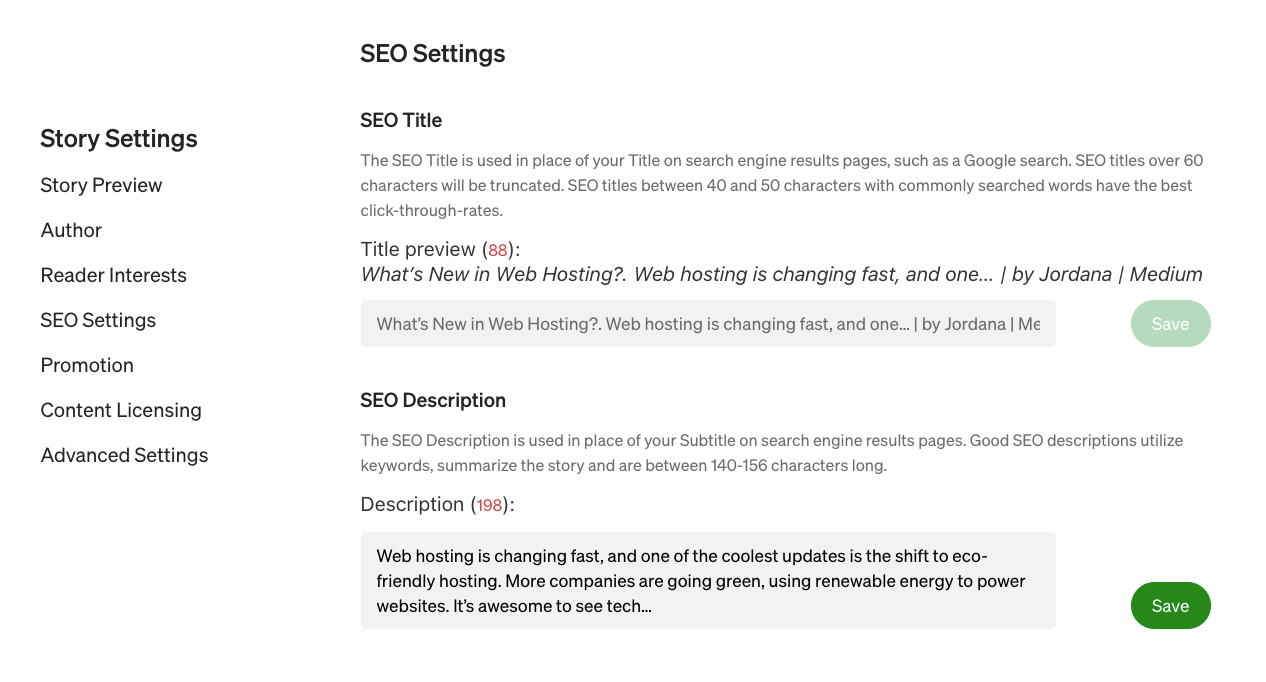Click the red description character count 198

(x=489, y=505)
